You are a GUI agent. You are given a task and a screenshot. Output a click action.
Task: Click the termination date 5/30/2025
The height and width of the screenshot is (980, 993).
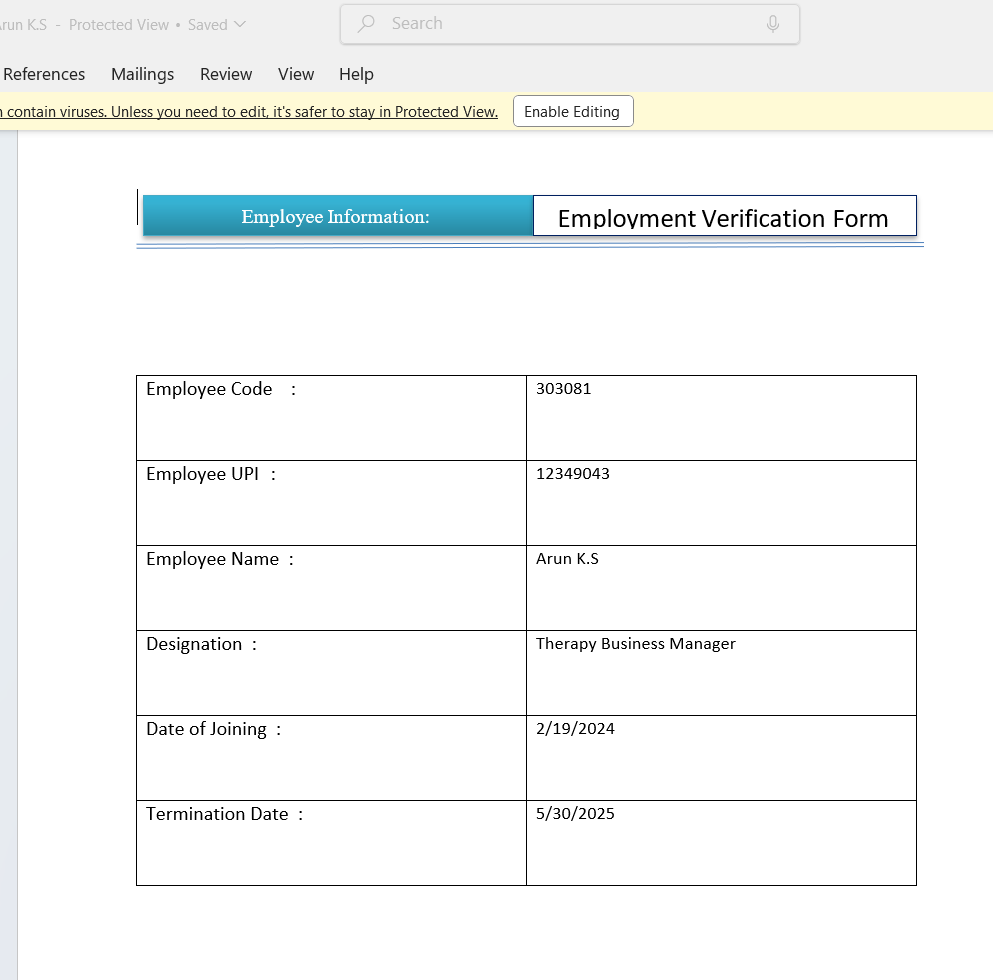coord(575,814)
